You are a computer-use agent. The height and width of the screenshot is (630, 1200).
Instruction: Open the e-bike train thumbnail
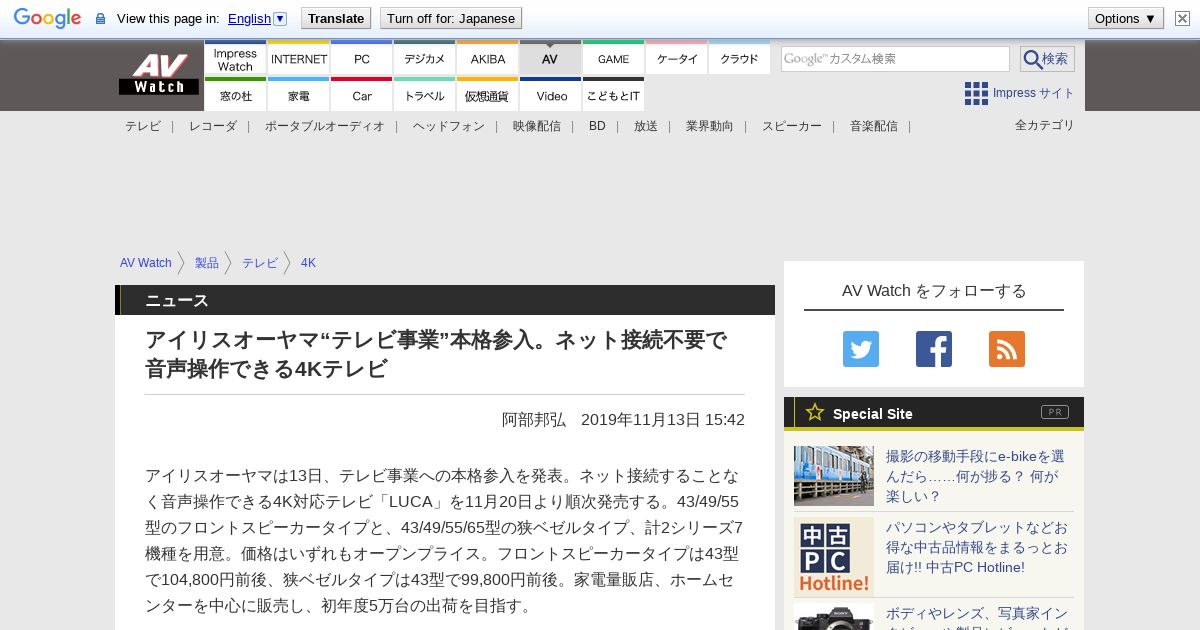click(x=834, y=476)
